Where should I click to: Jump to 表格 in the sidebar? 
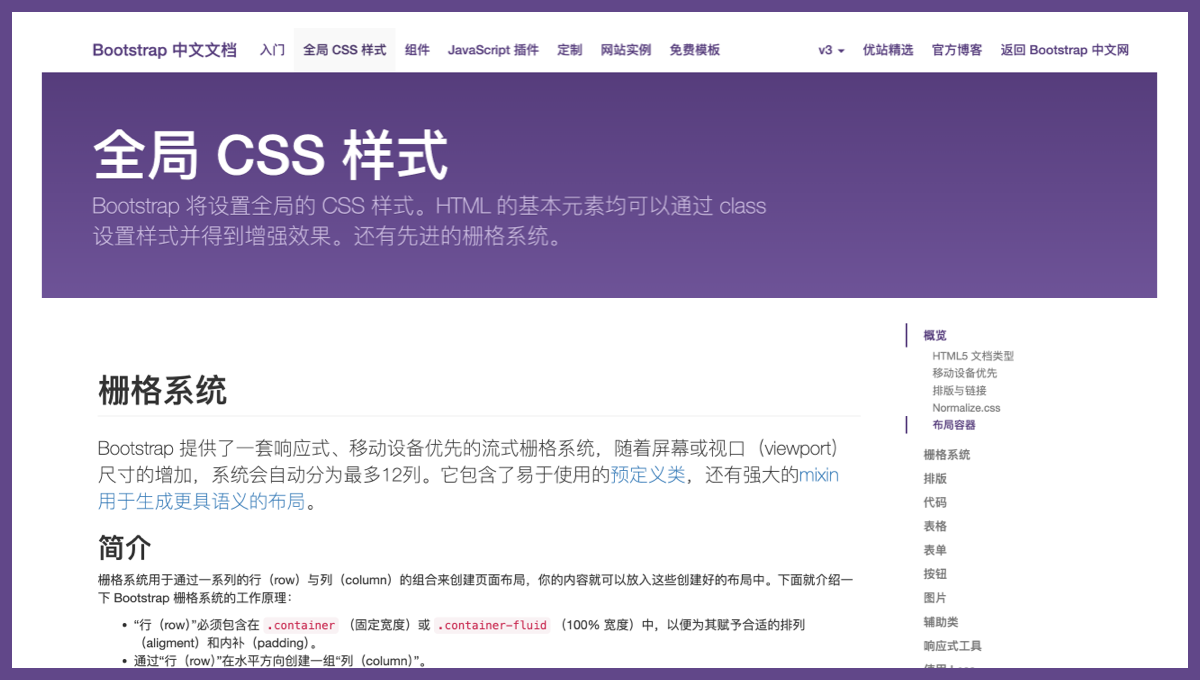point(935,527)
